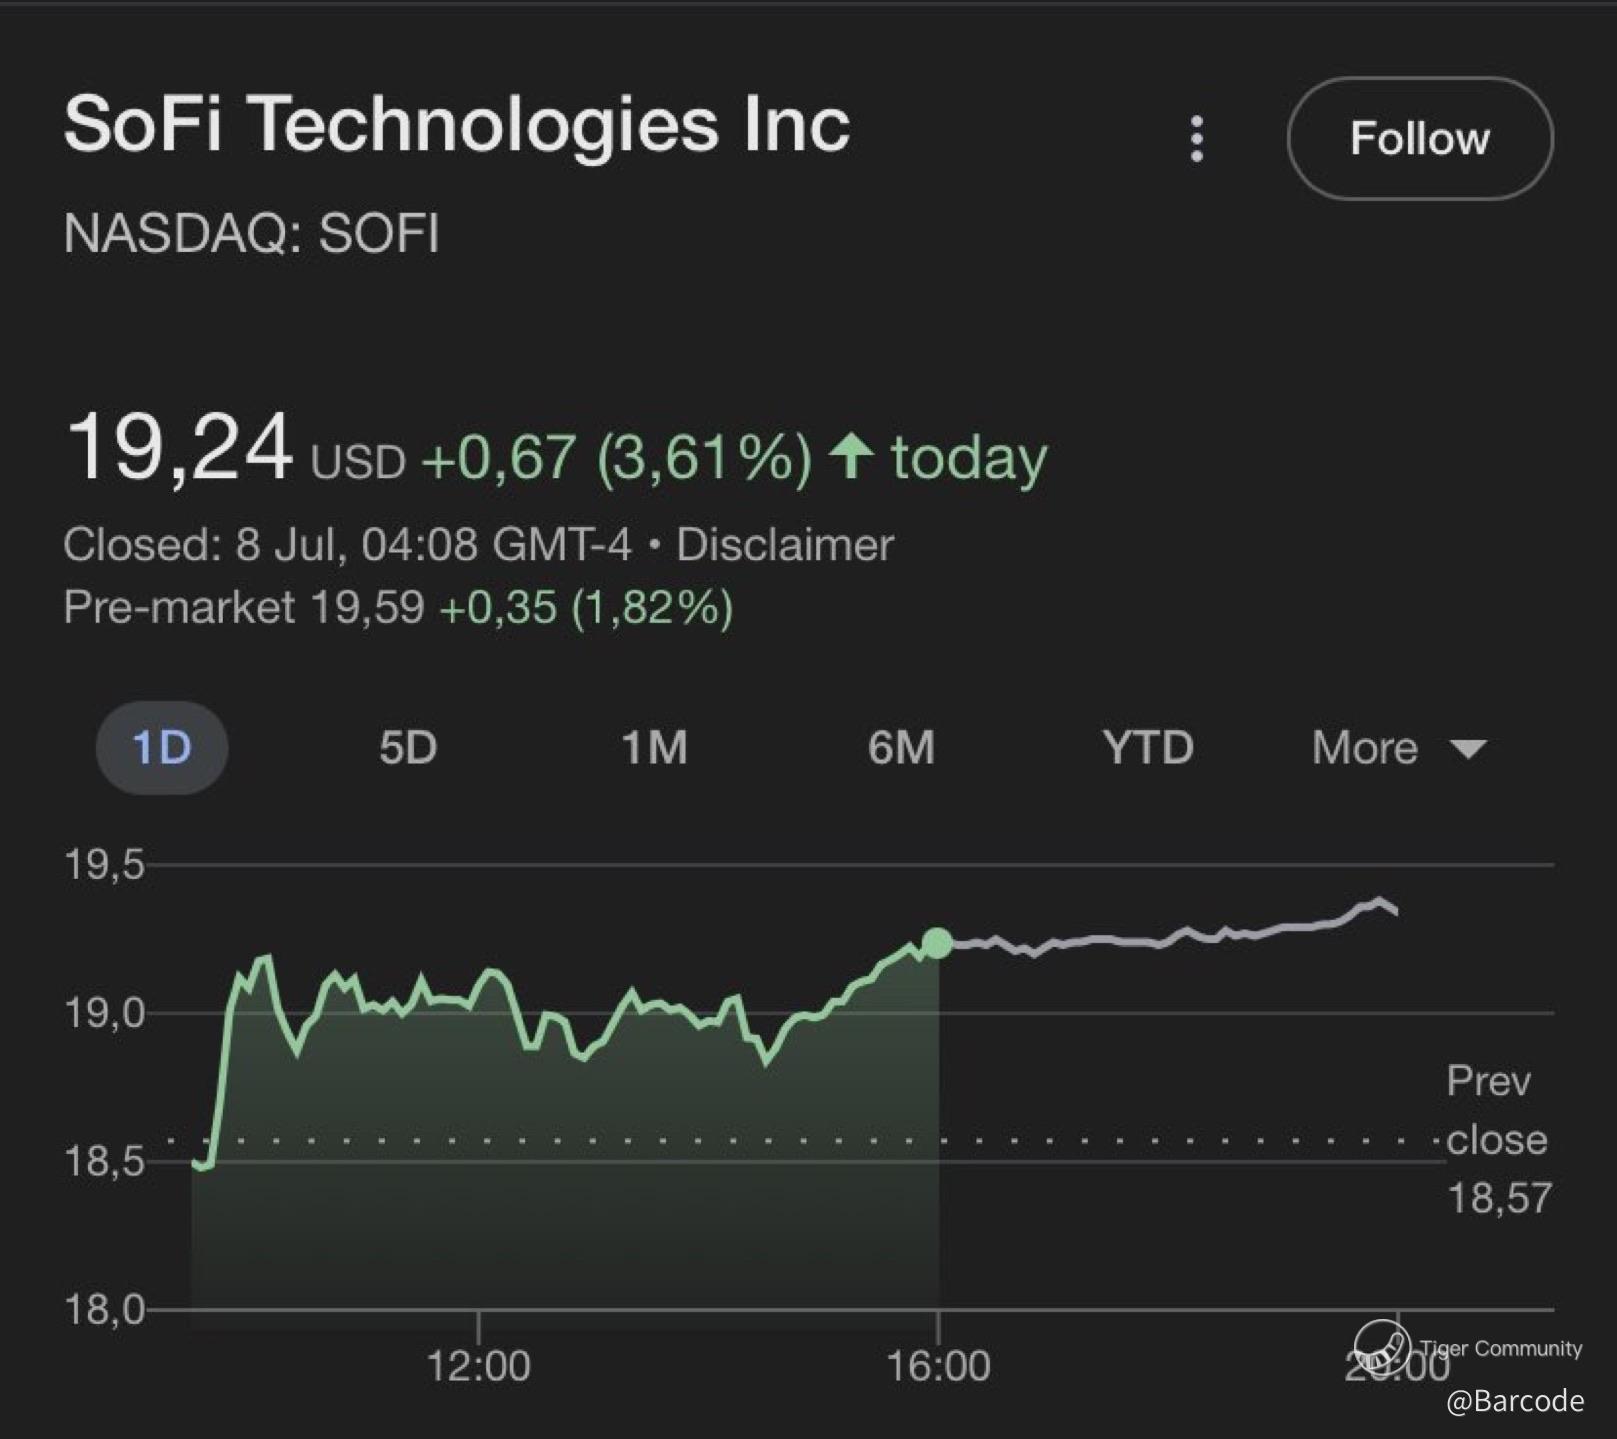Select the 6M time range
1617x1439 pixels.
point(901,748)
